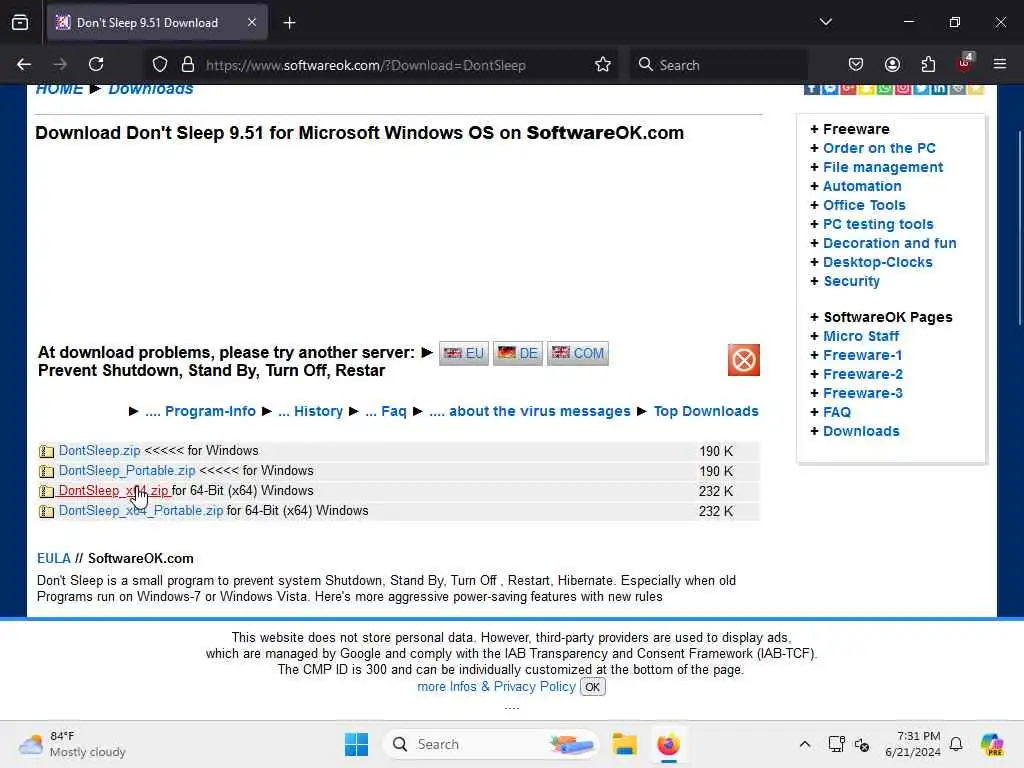Screen dimensions: 1024x768
Task: Download DontSleep_x64_Portable.zip
Action: (141, 511)
